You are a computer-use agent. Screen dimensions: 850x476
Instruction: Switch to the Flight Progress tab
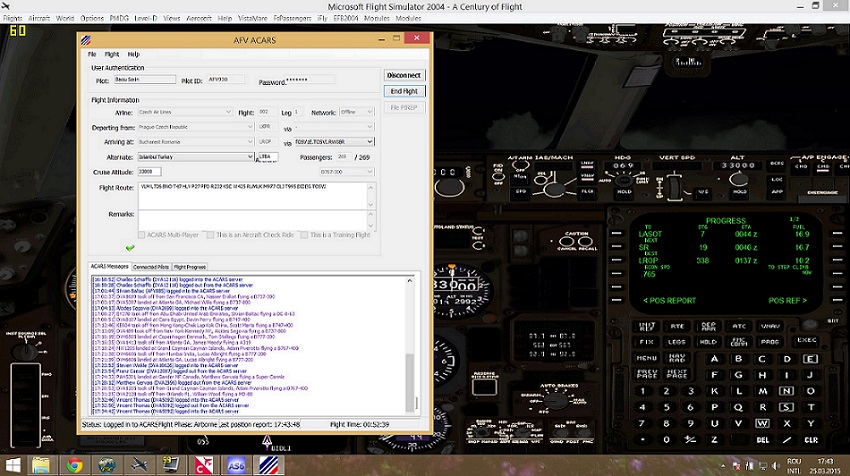(190, 267)
